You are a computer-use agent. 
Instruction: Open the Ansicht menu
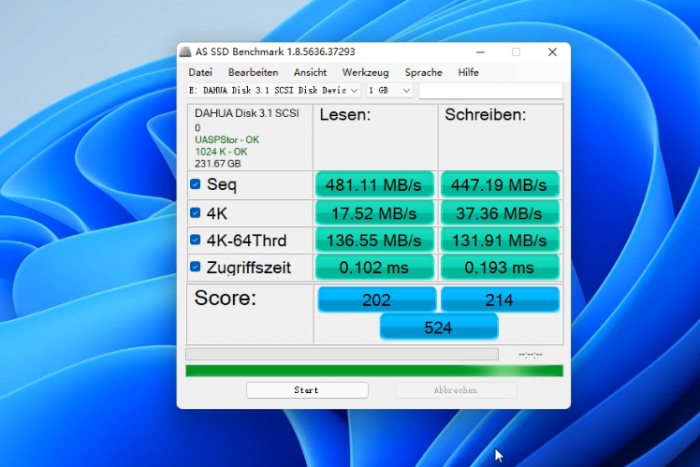[310, 72]
